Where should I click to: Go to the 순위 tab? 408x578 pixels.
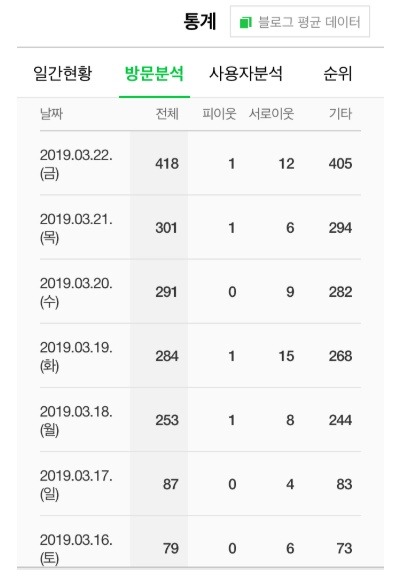coord(338,73)
